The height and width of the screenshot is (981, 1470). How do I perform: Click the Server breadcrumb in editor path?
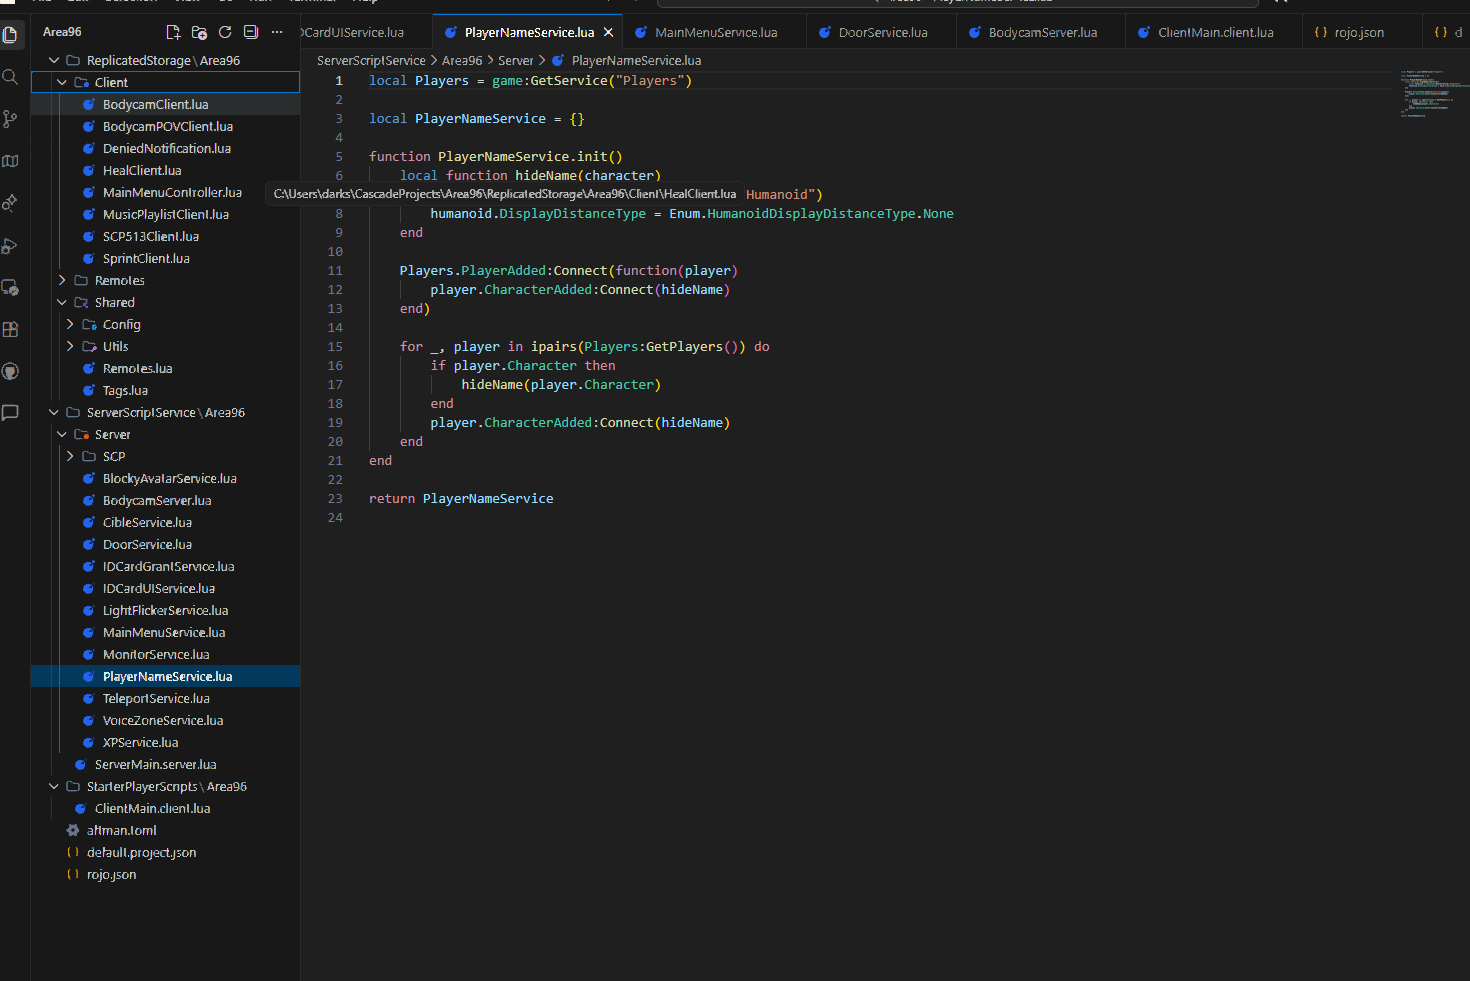[515, 60]
